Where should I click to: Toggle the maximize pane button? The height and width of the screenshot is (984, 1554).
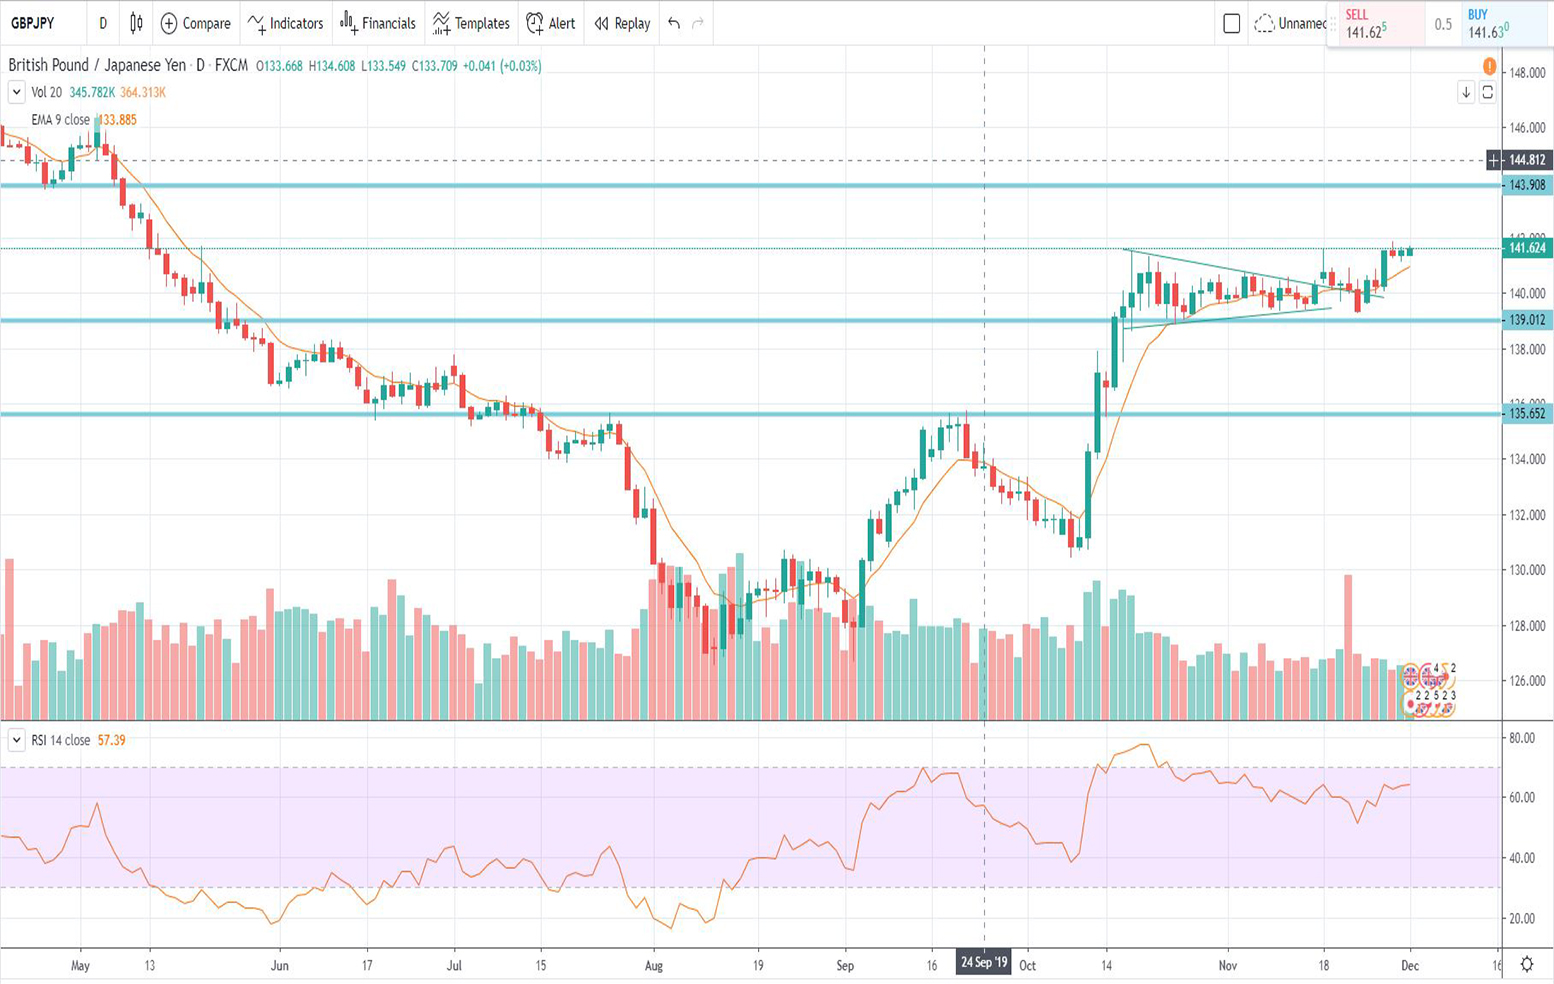point(1488,92)
